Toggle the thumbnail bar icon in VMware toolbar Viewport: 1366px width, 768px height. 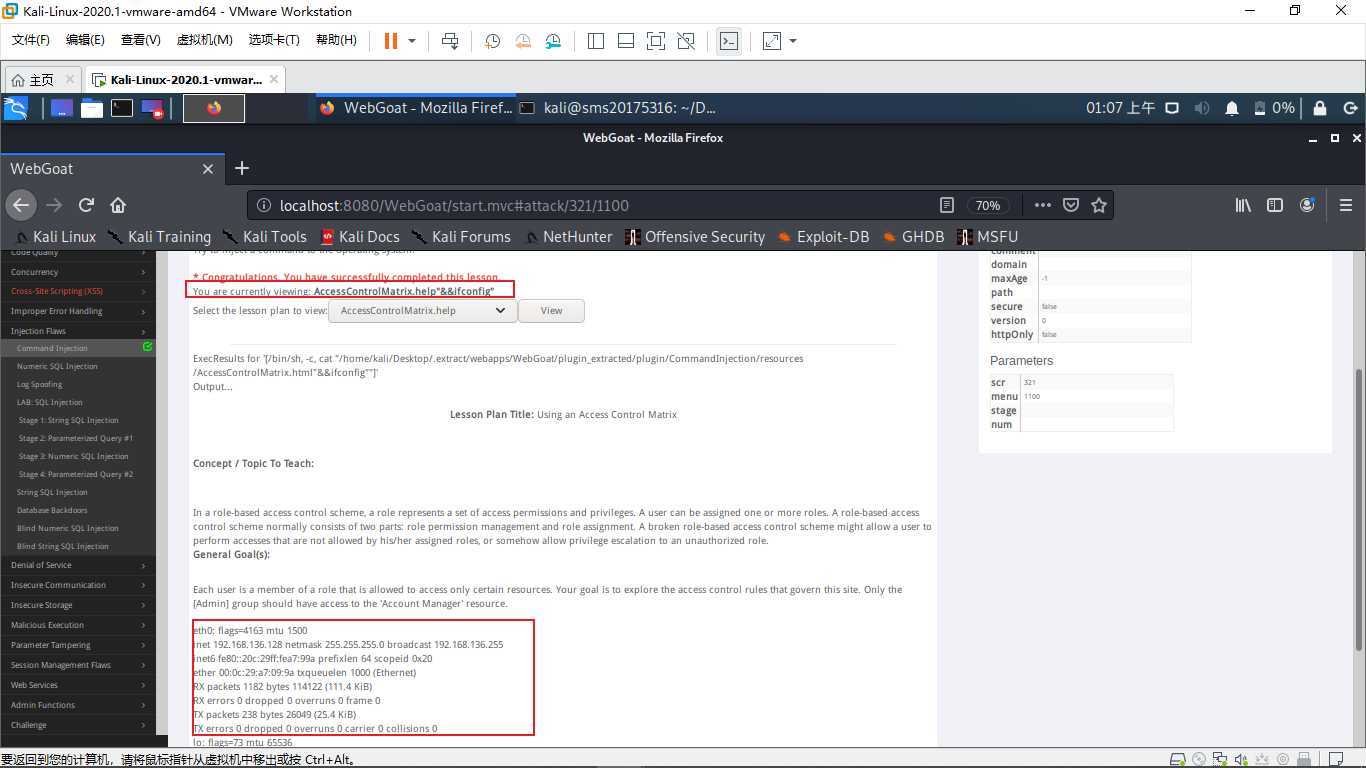tap(626, 41)
